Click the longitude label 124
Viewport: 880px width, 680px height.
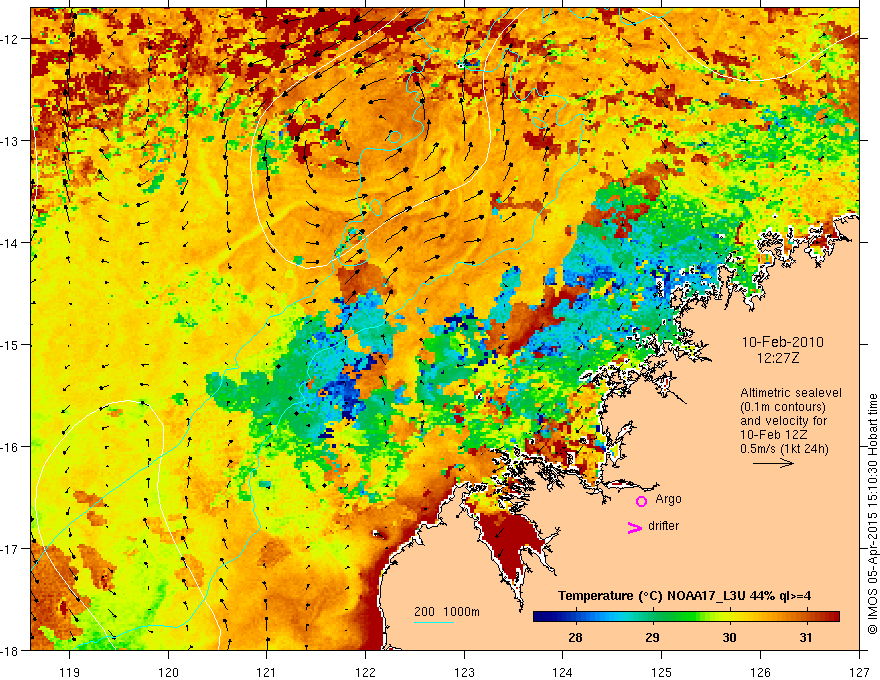click(x=563, y=672)
